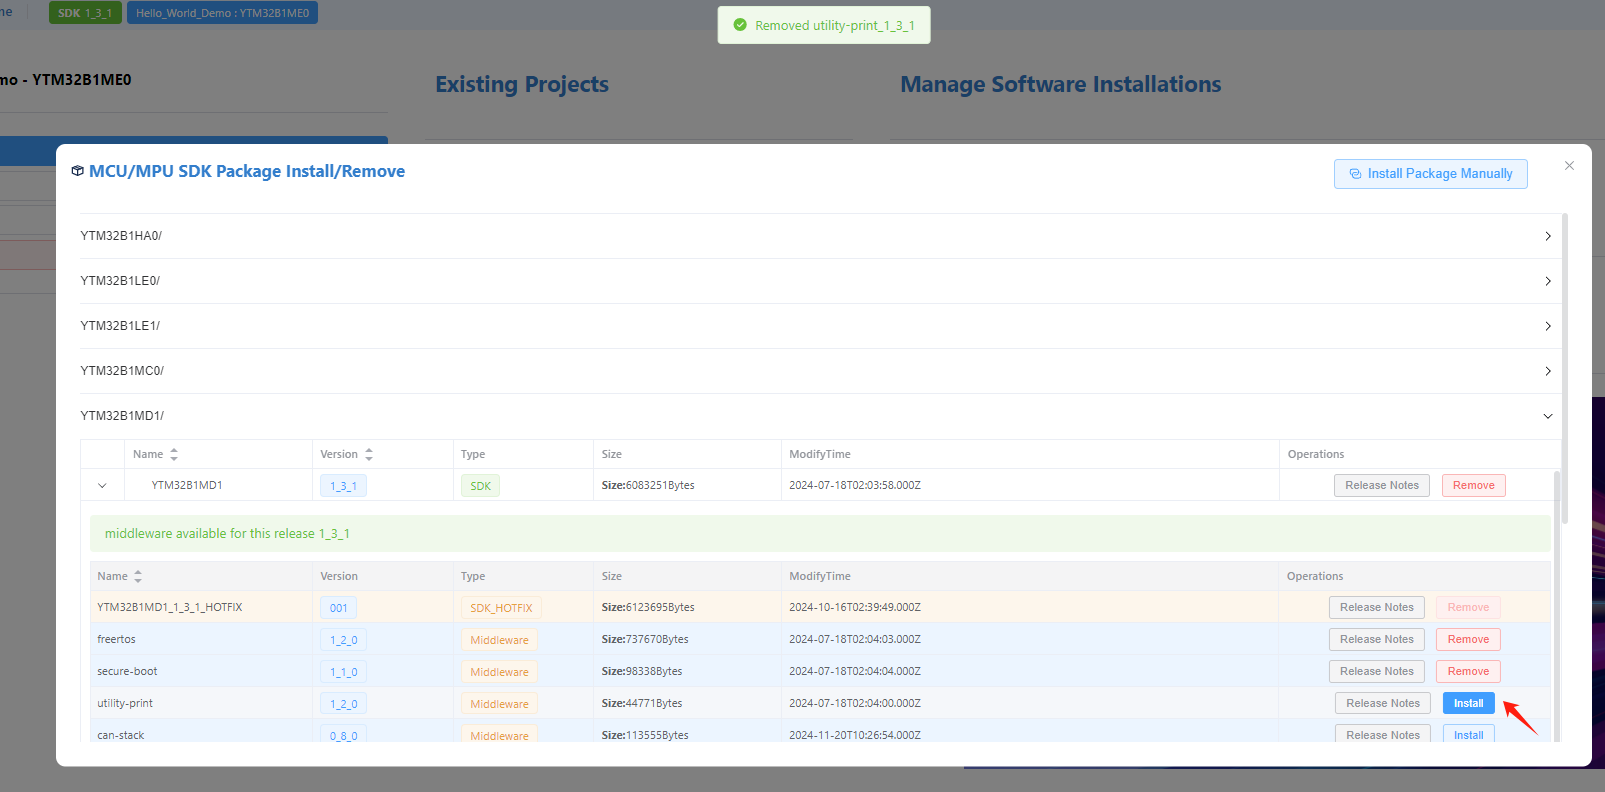
Task: Expand the YTM32B1HA0/ section
Action: 820,236
